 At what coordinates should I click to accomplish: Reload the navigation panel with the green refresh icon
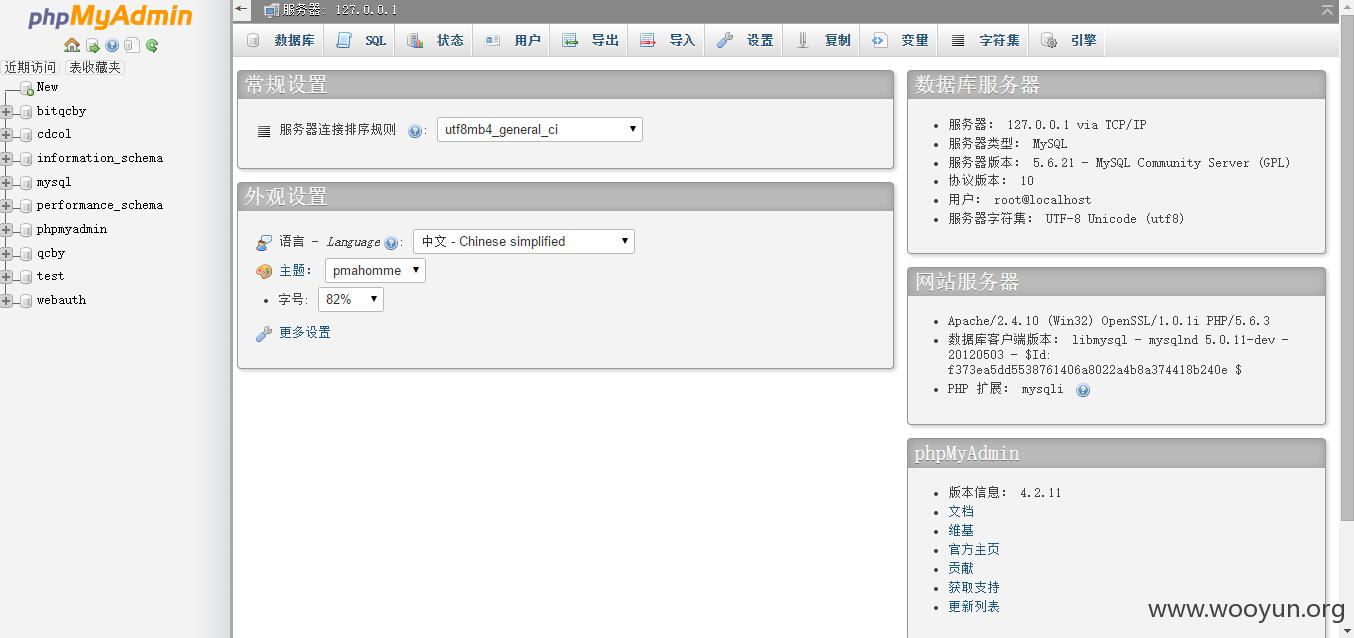coord(152,46)
